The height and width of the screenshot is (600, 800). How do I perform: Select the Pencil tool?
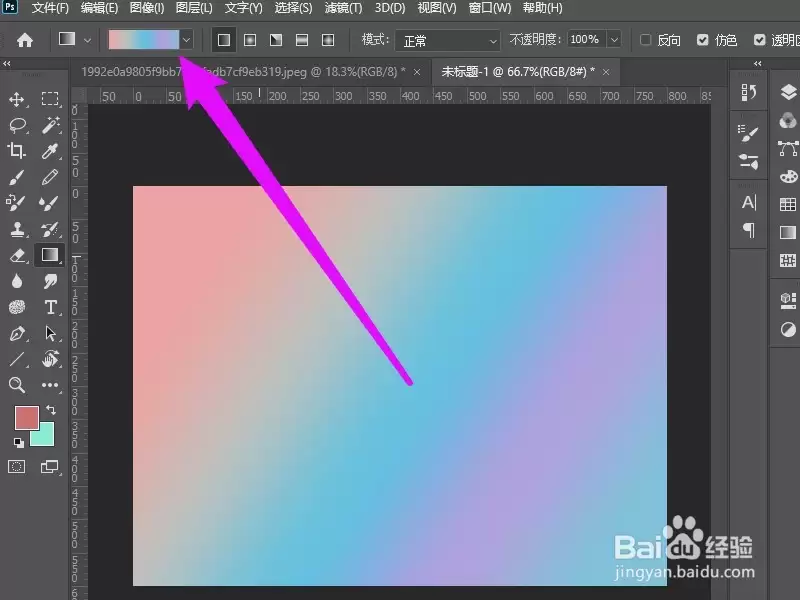coord(49,177)
